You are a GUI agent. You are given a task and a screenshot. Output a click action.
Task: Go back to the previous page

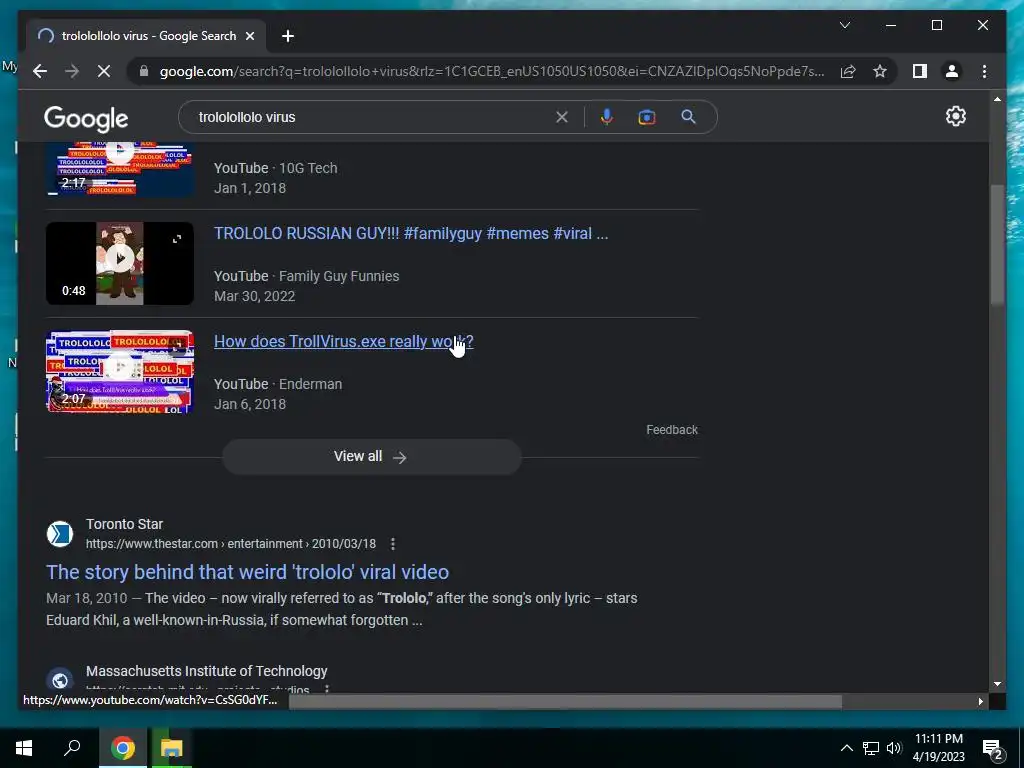tap(40, 71)
